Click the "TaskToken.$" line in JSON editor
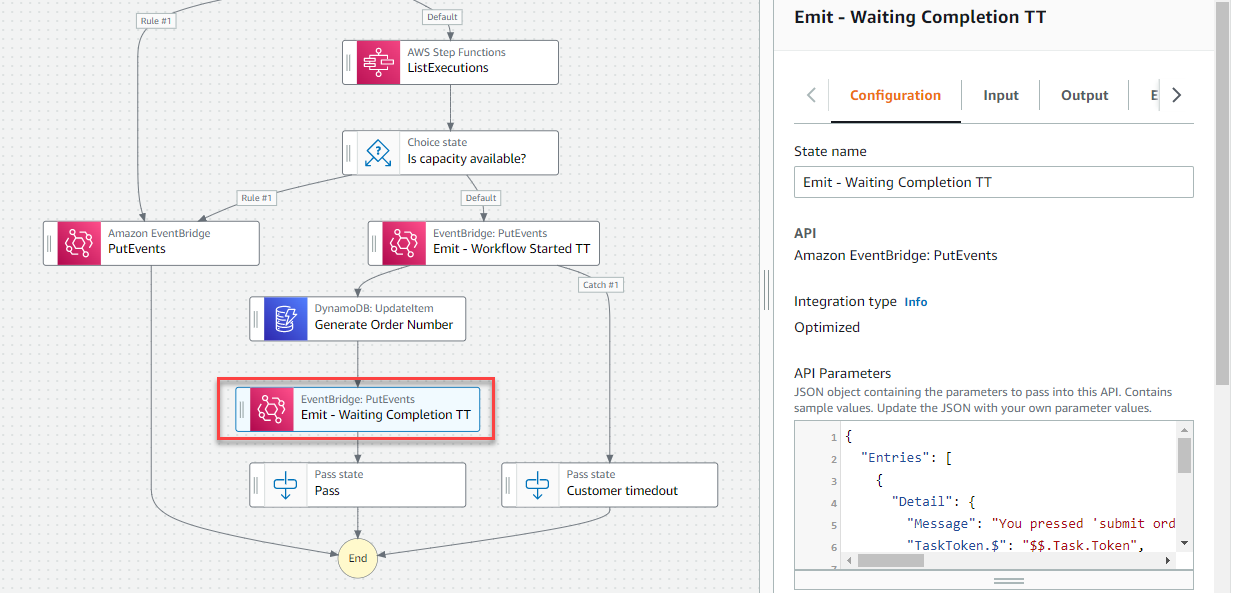Screen dimensions: 1249x593 1025,546
